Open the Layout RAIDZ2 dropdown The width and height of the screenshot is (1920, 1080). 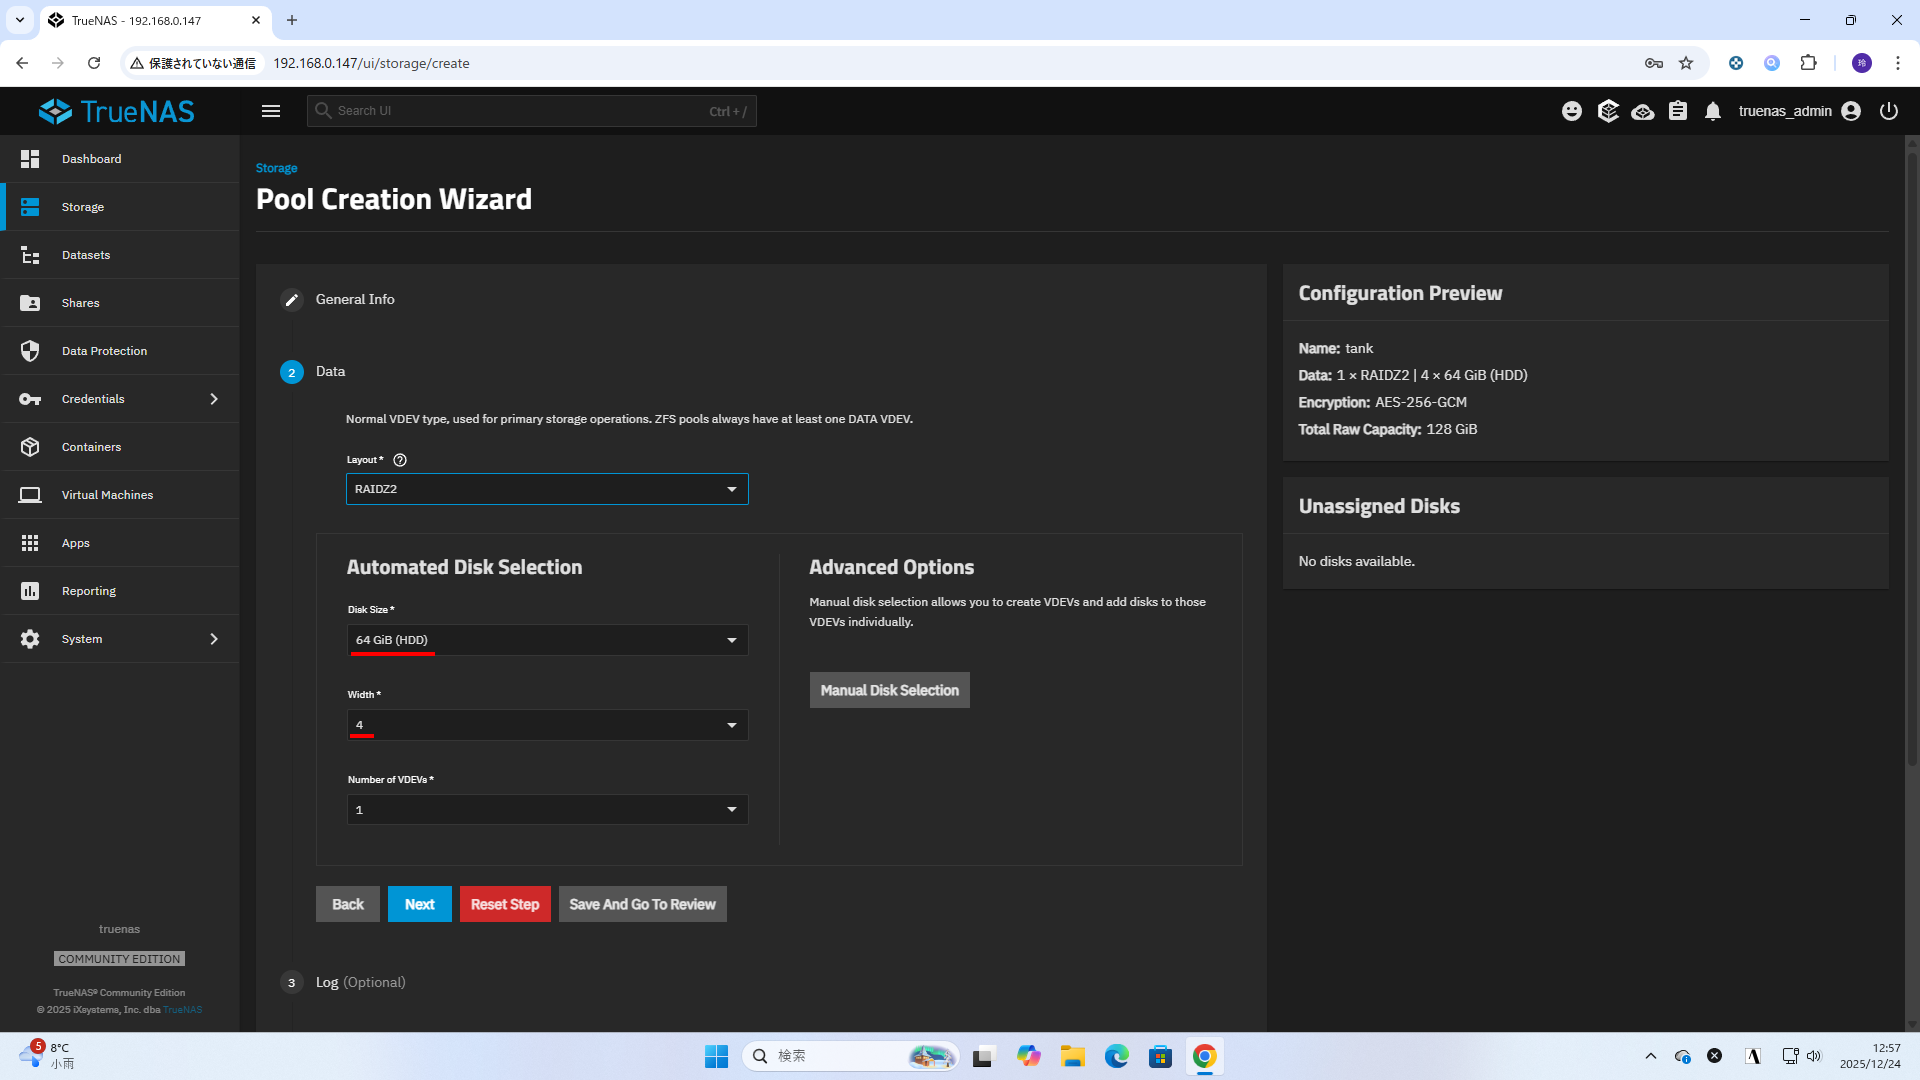pyautogui.click(x=547, y=489)
